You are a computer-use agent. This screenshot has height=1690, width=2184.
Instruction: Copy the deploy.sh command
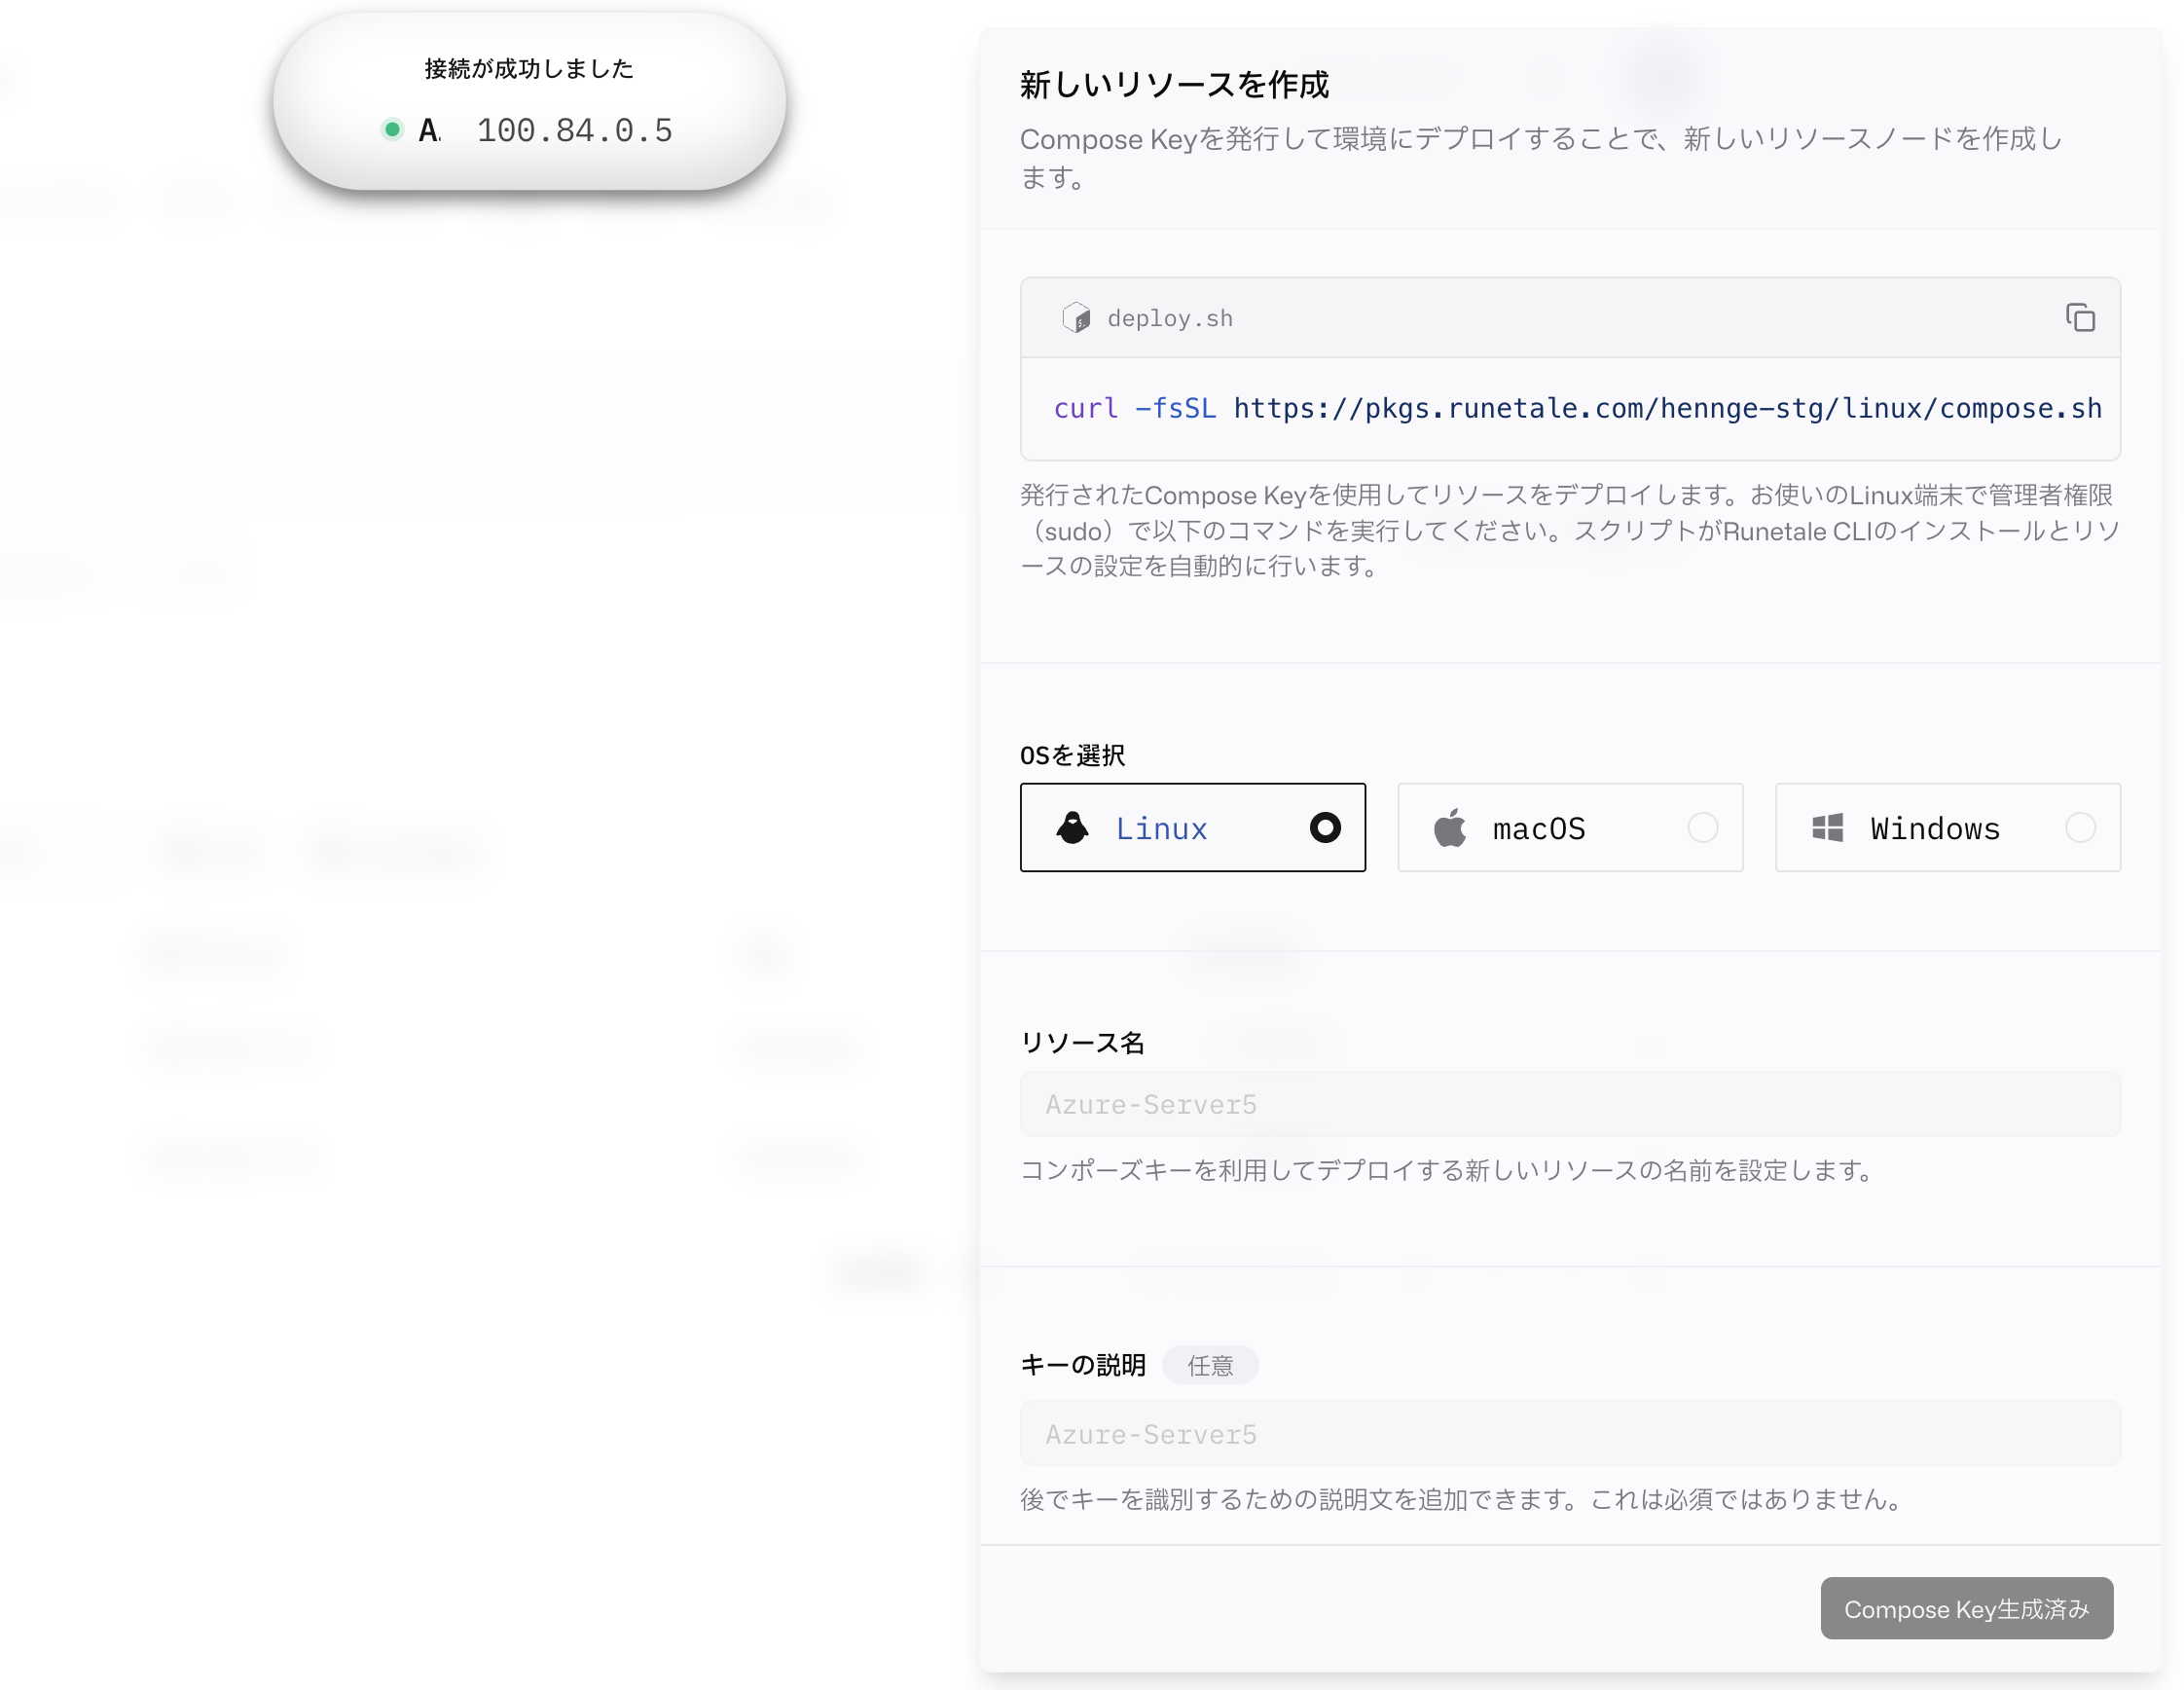coord(2080,318)
